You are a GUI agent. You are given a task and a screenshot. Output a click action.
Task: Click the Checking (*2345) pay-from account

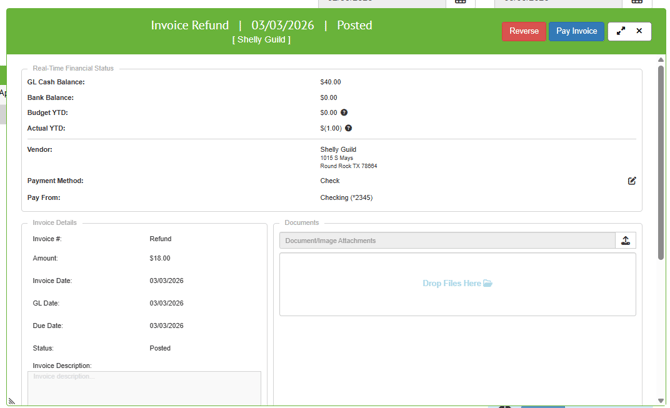tap(346, 198)
